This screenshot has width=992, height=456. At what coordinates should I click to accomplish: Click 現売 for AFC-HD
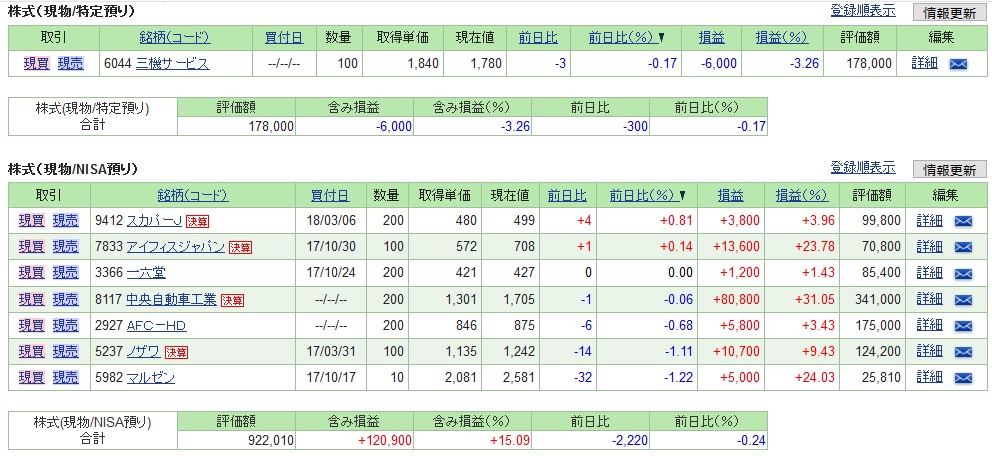pyautogui.click(x=65, y=326)
